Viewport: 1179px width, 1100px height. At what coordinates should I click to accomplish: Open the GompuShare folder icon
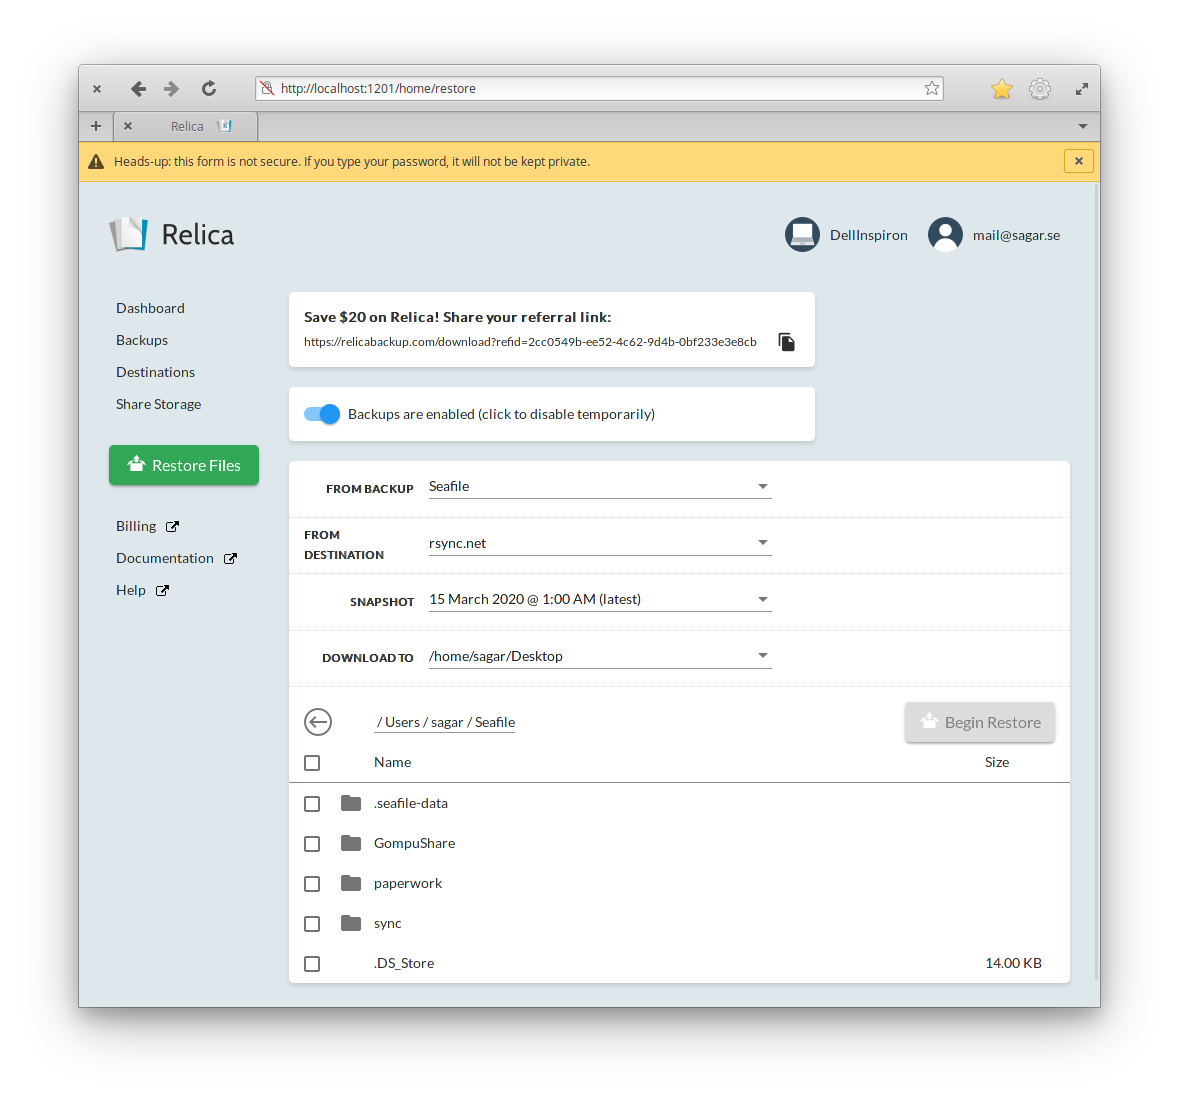coord(351,843)
